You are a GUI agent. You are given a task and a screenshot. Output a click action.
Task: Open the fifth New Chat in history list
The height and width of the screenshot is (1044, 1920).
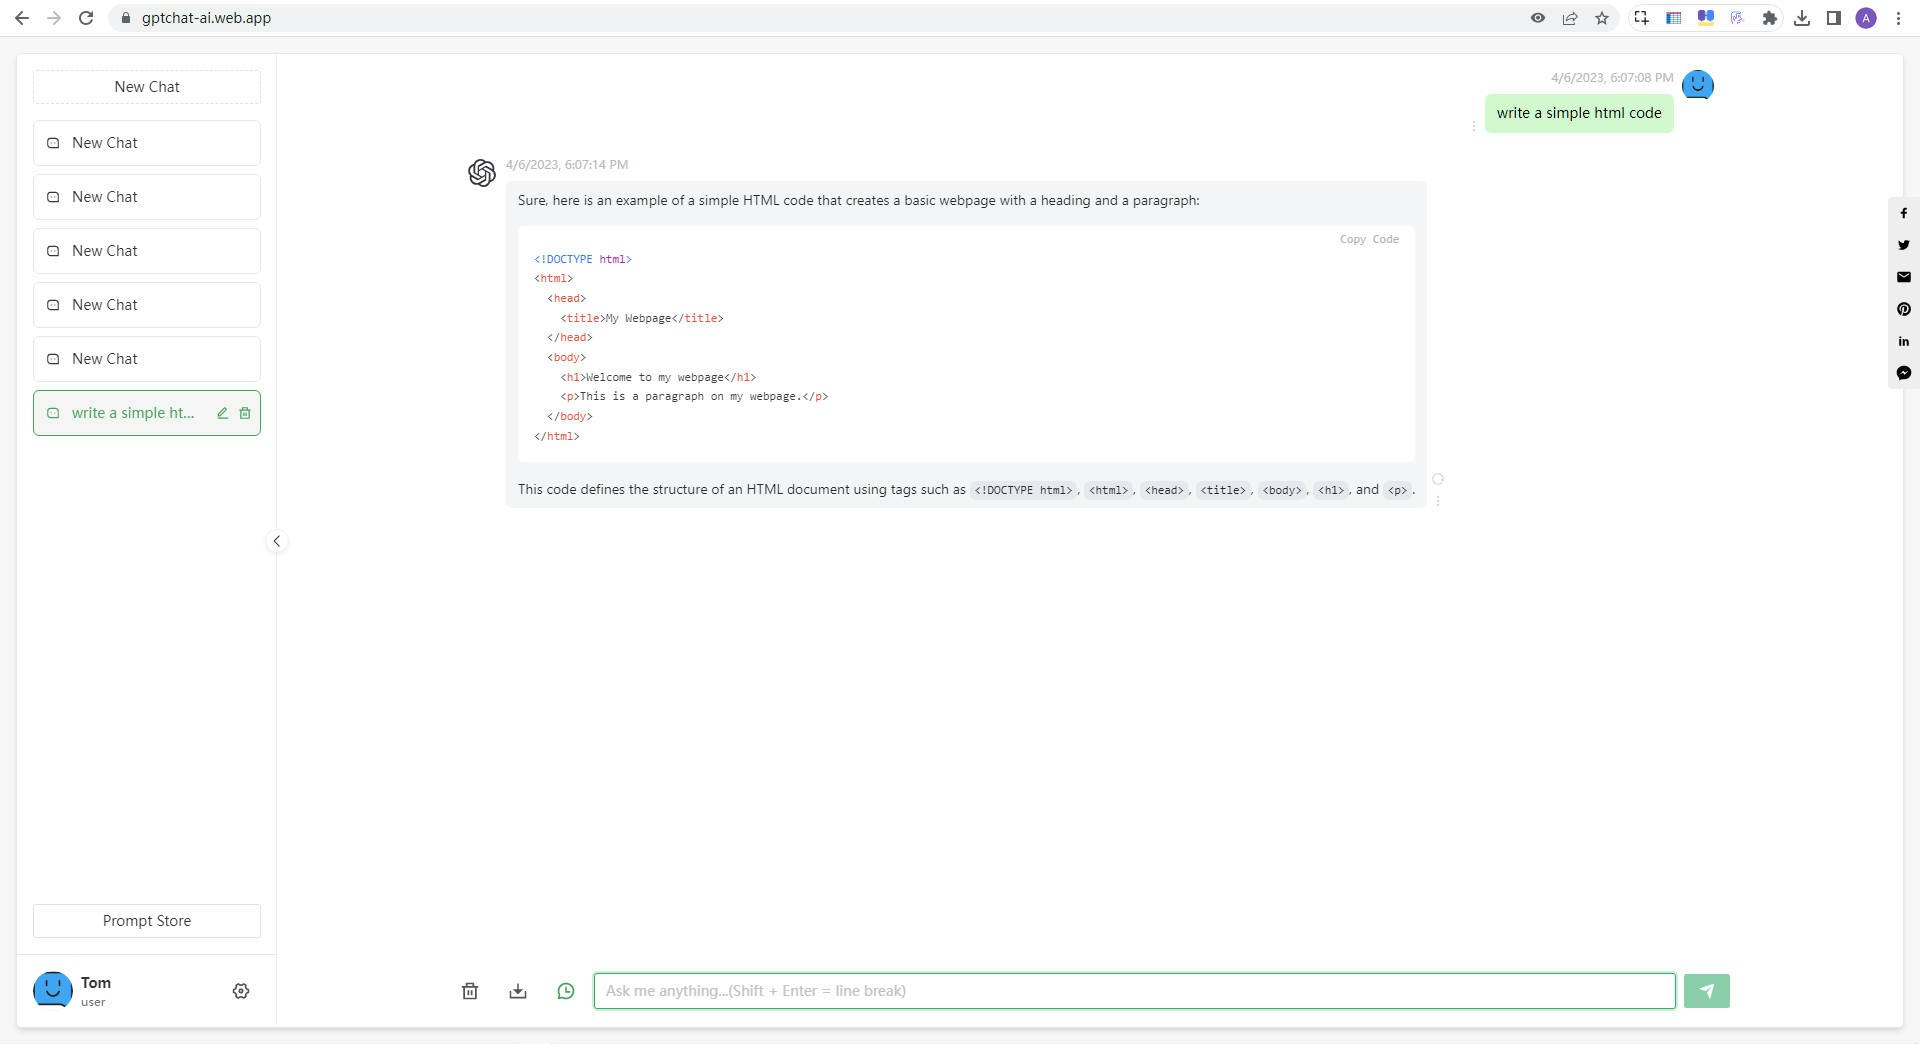(147, 359)
